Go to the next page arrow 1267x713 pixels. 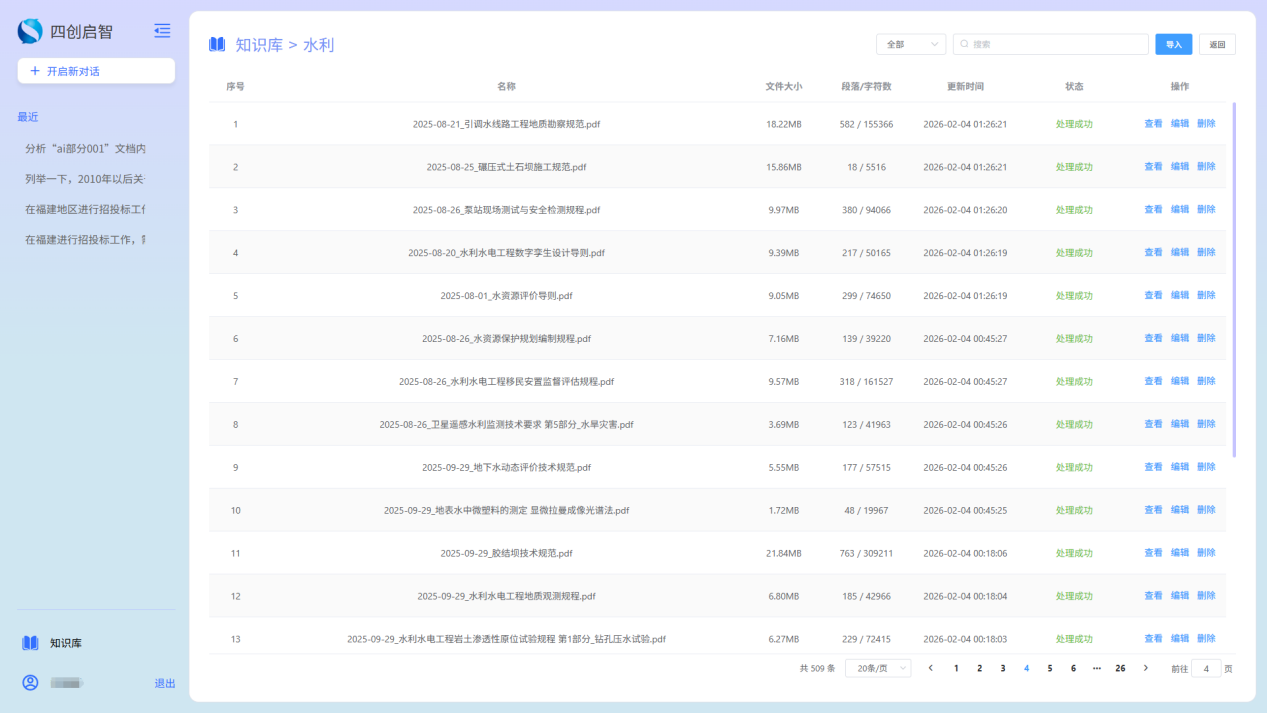point(1146,668)
